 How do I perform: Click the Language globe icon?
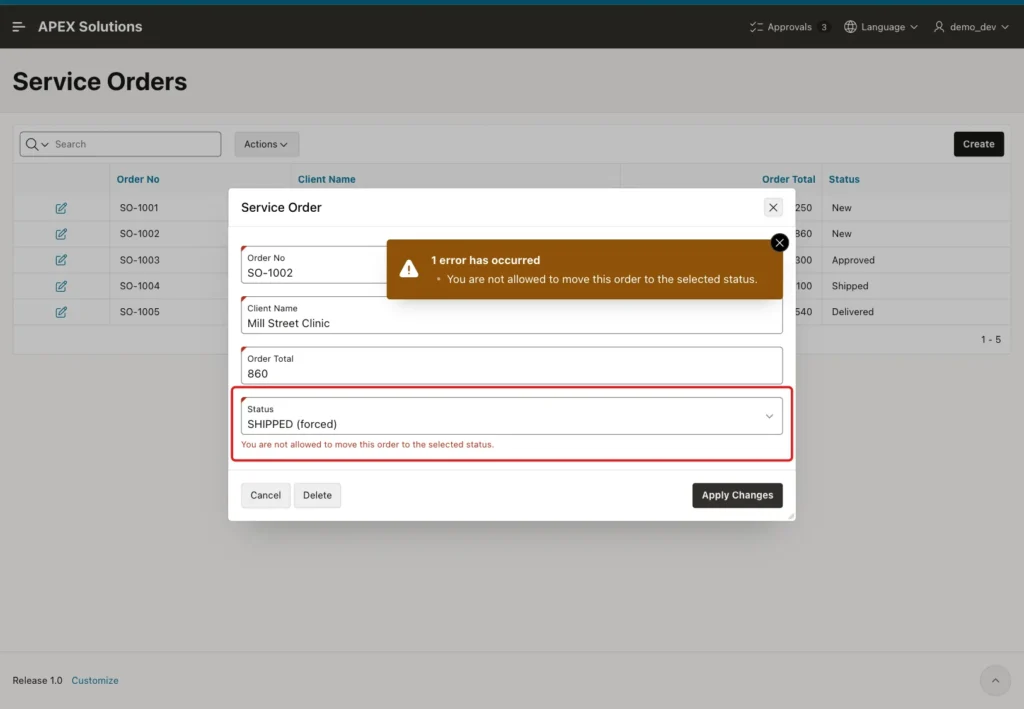click(x=850, y=27)
